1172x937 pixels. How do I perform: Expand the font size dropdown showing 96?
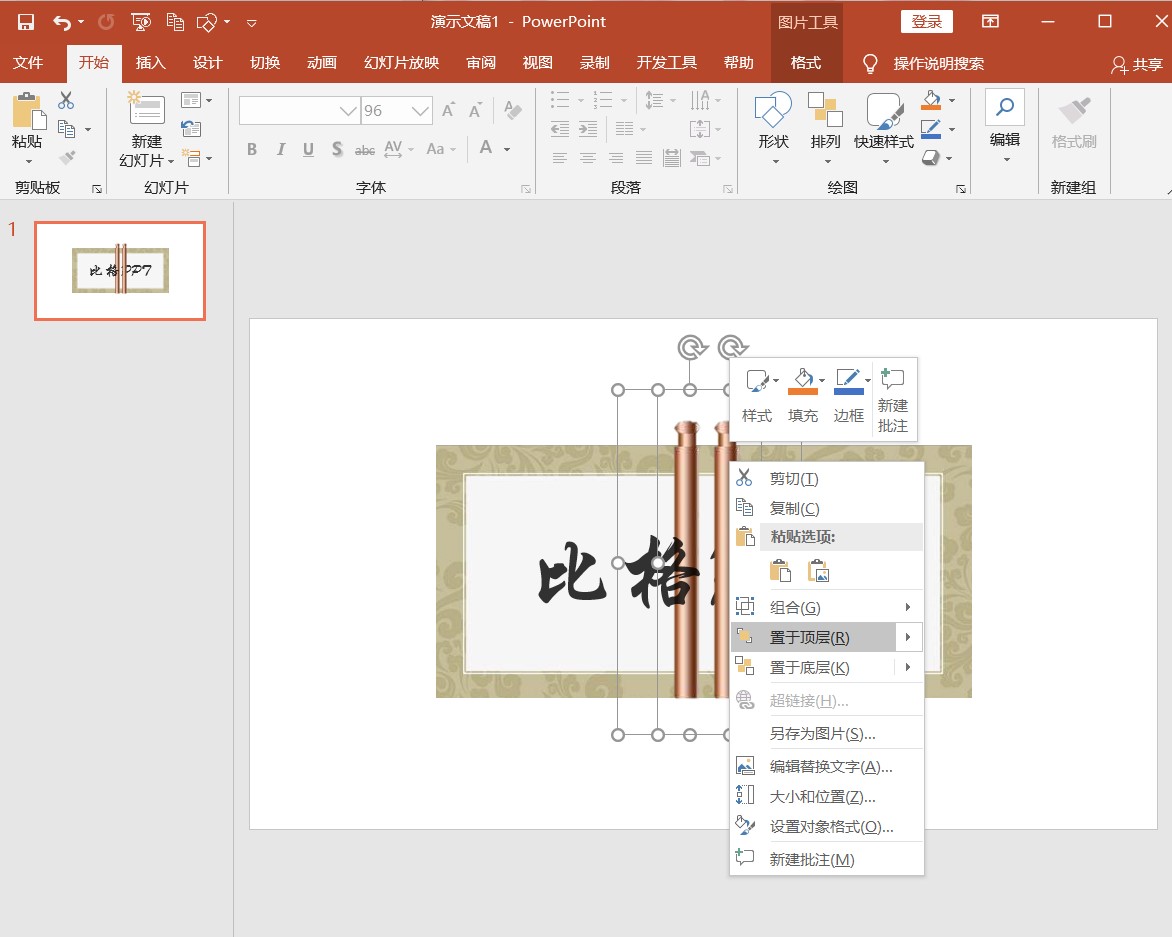click(x=421, y=111)
